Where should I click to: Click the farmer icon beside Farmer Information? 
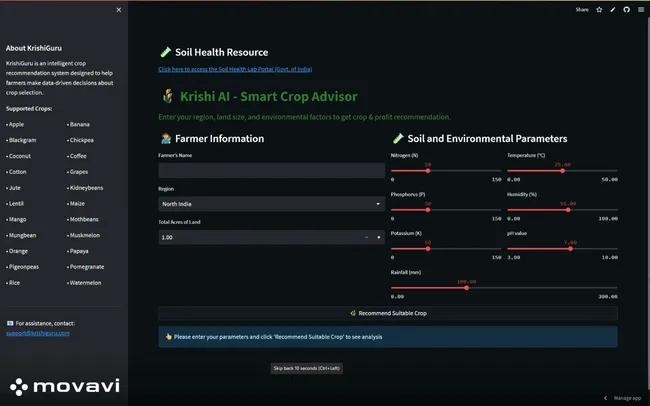(166, 139)
